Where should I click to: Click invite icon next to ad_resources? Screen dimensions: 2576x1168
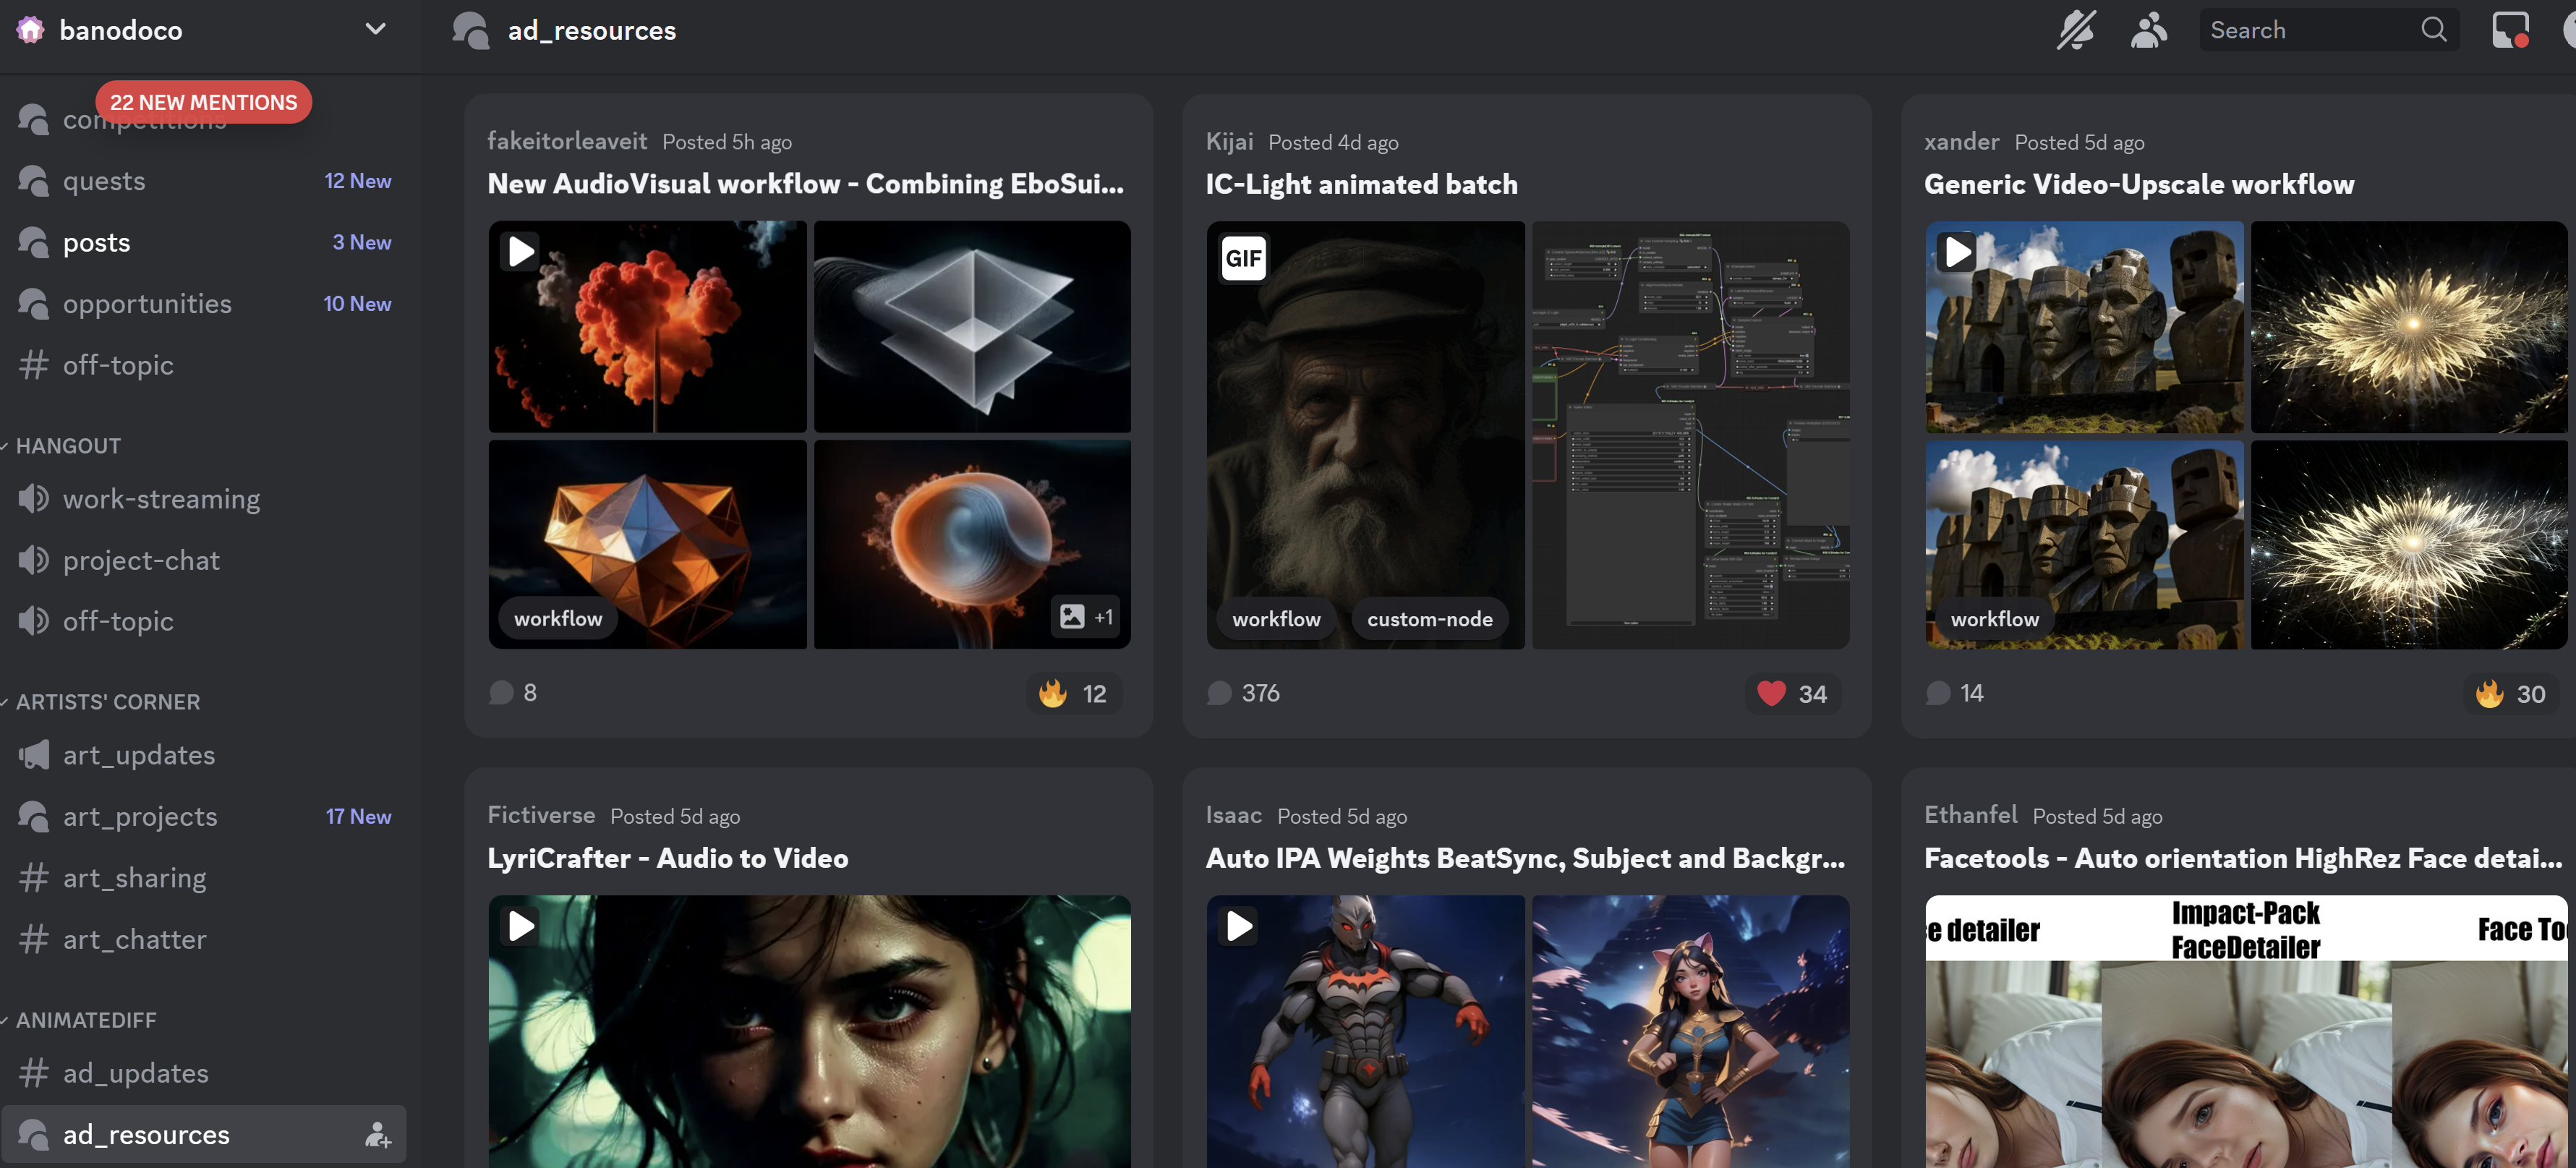(x=377, y=1135)
